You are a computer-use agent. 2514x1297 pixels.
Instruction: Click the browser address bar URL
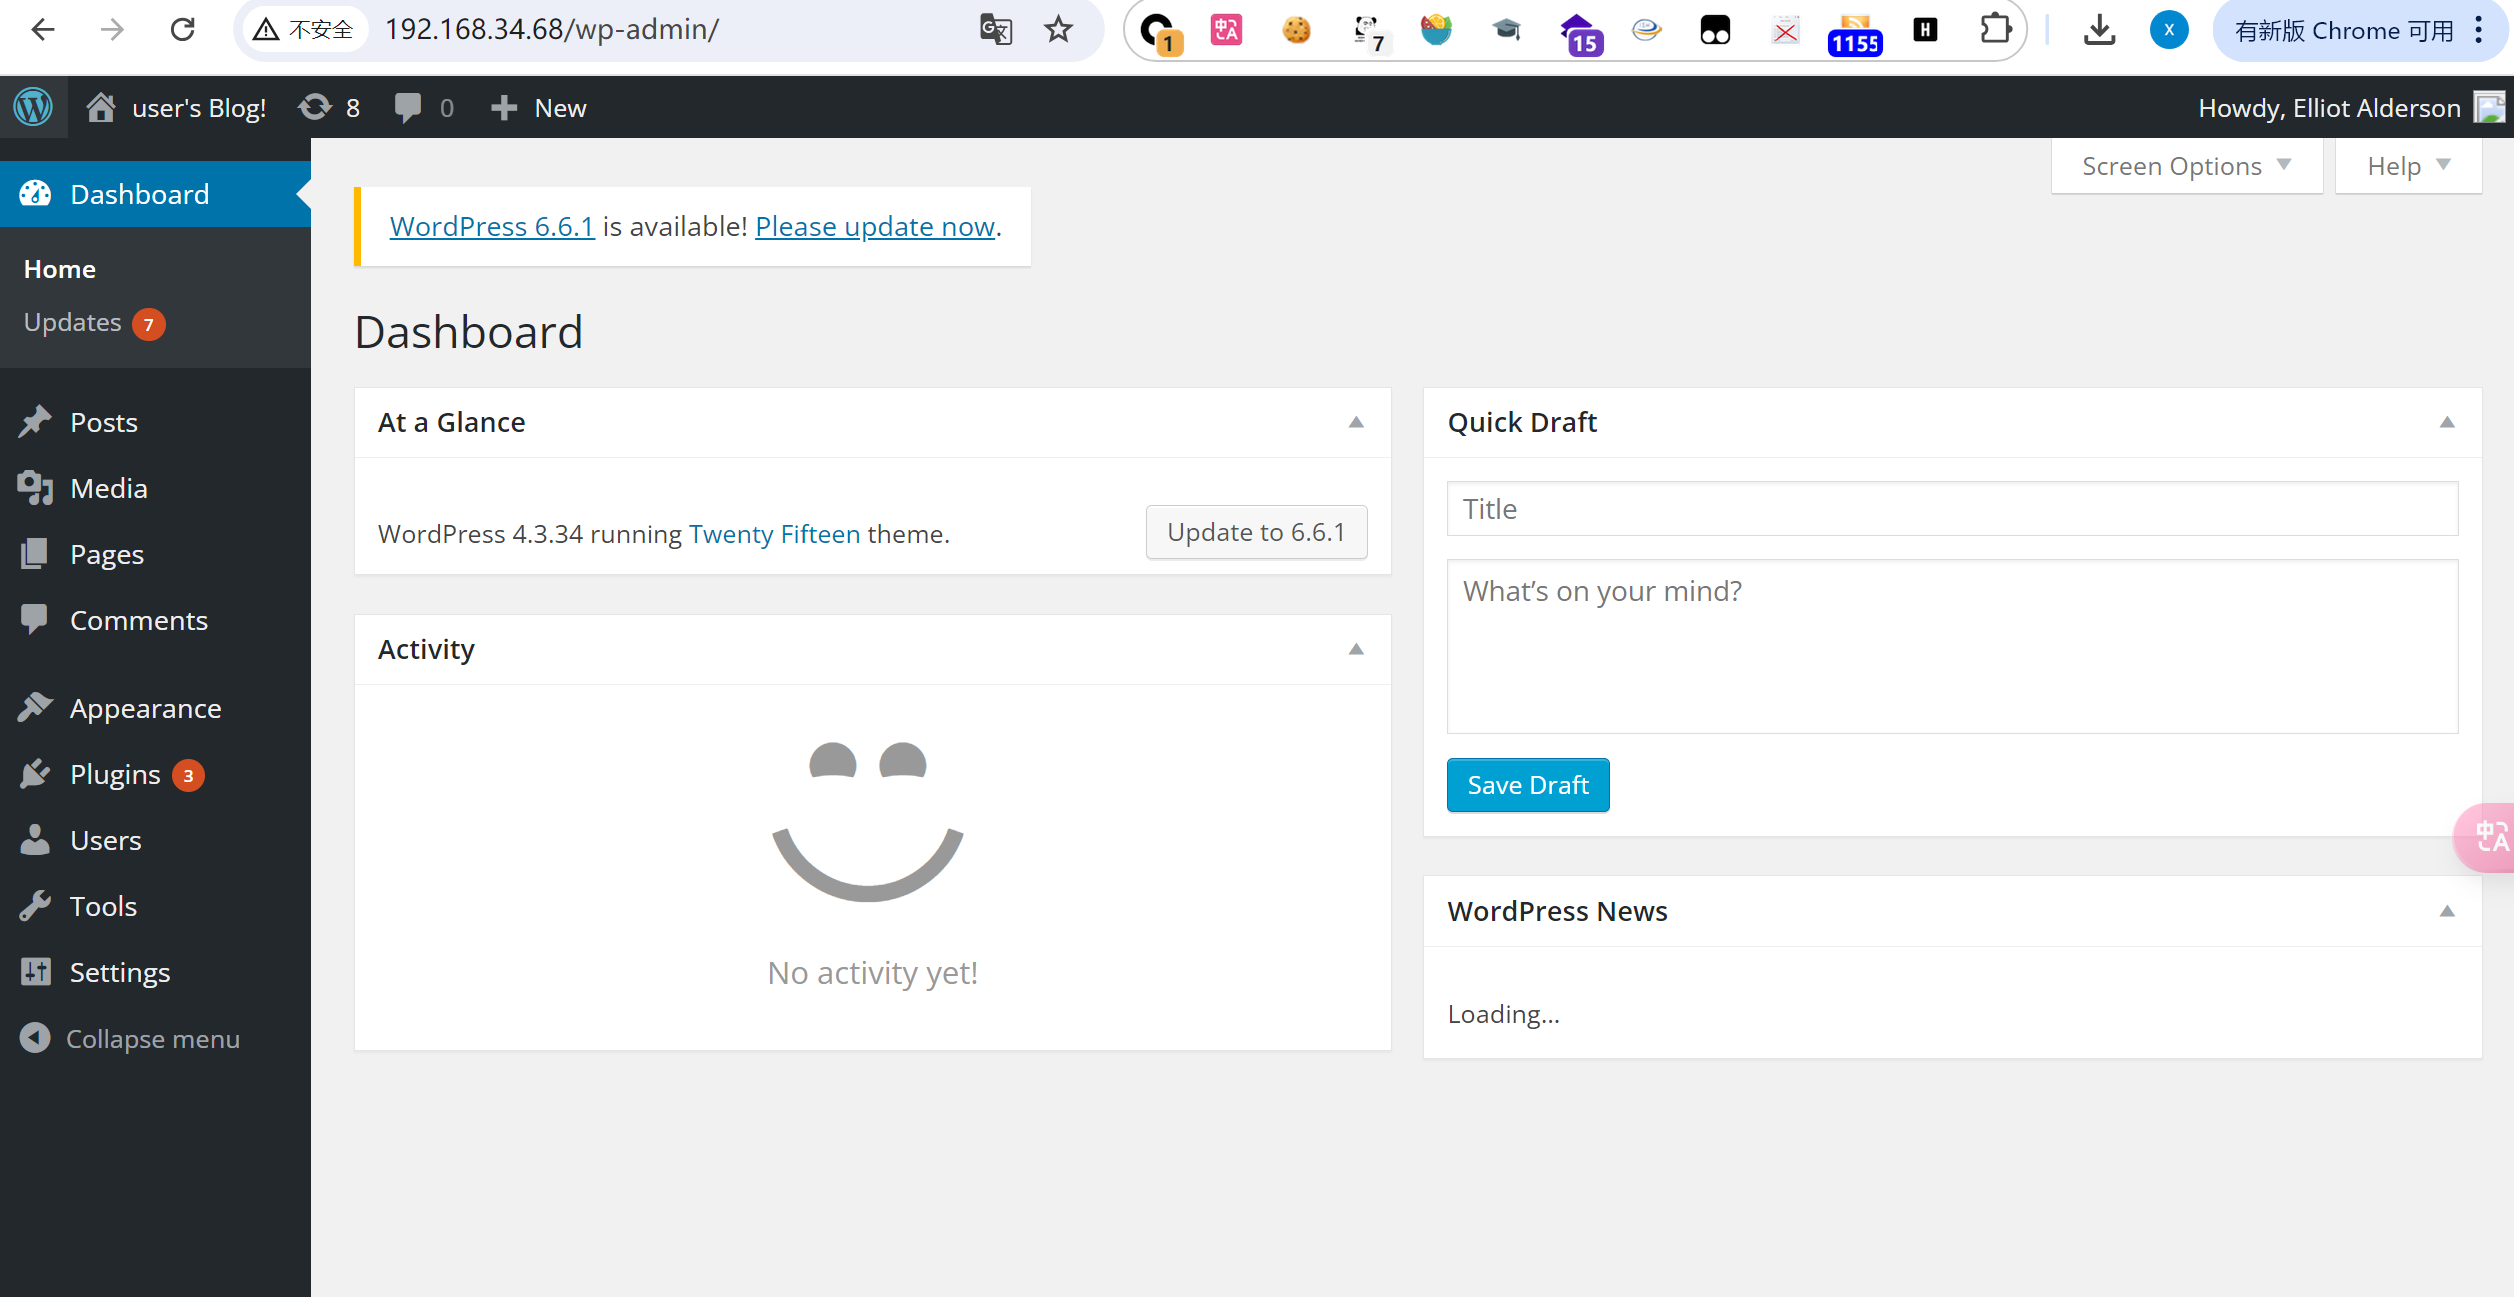(552, 30)
